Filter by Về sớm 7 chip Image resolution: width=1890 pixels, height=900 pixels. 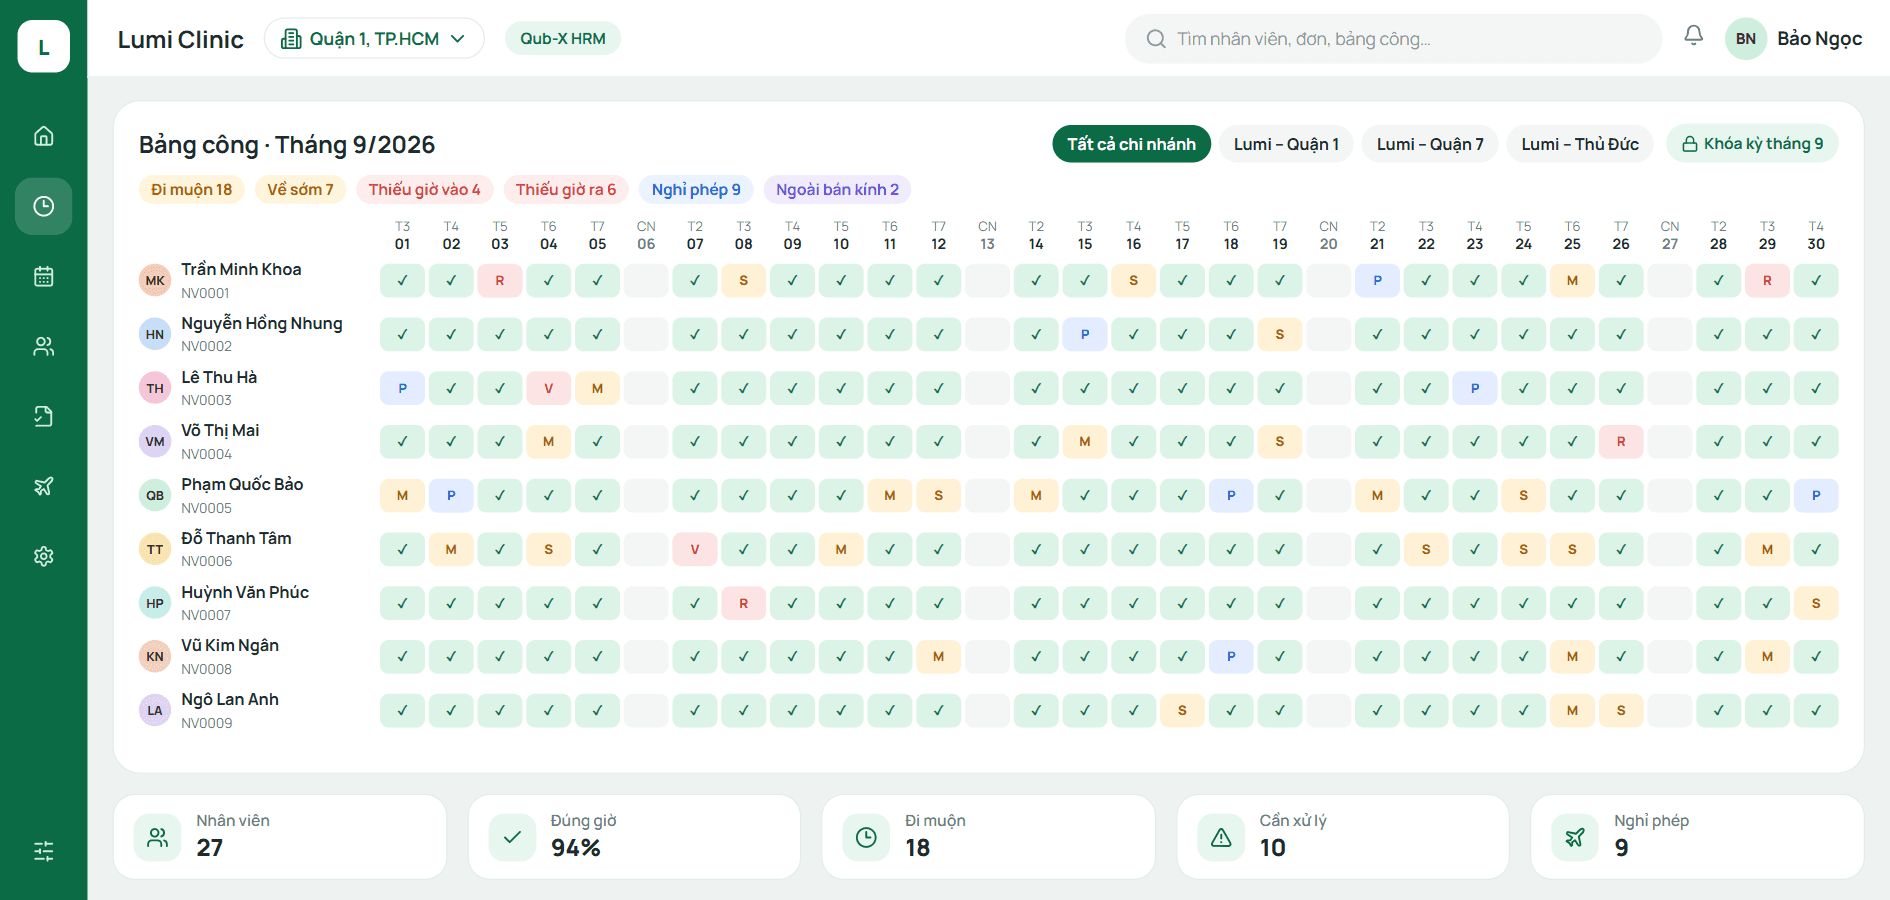(300, 190)
